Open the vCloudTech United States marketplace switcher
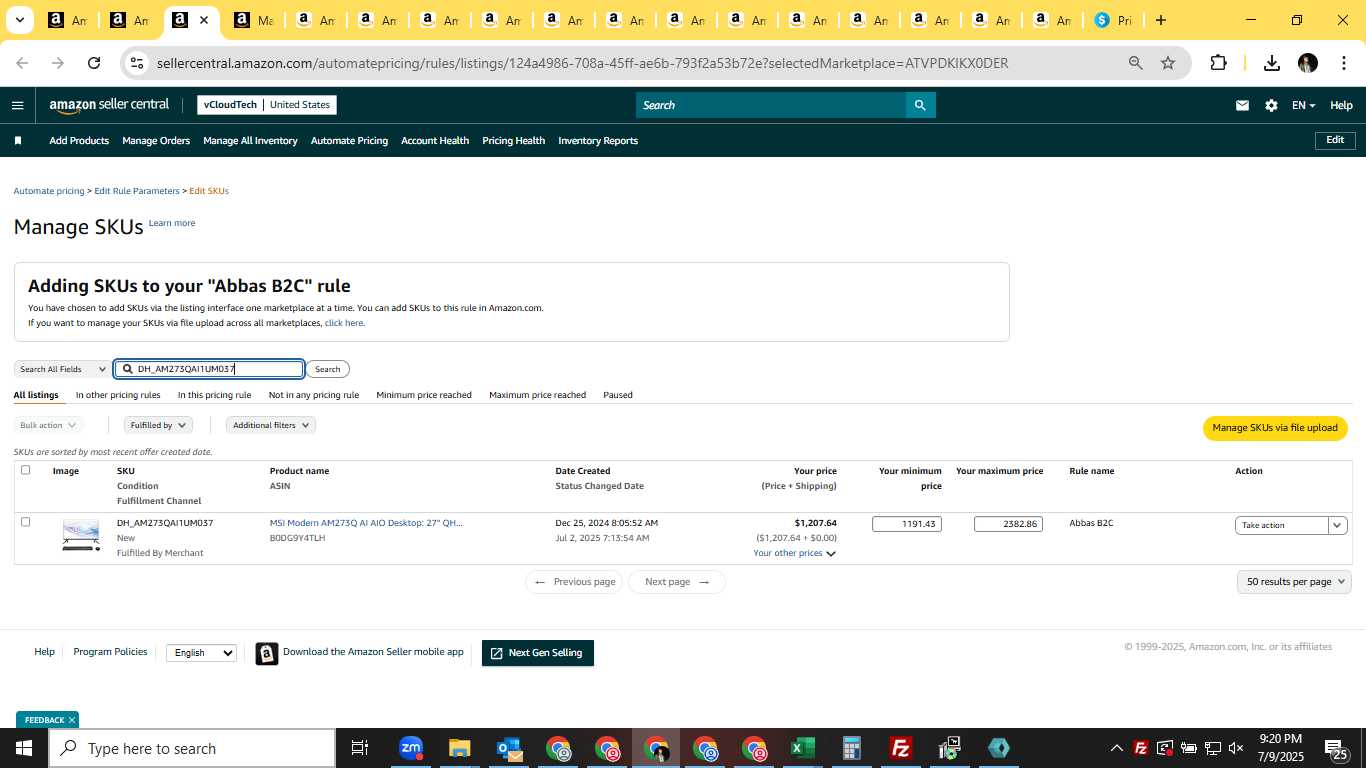Image resolution: width=1366 pixels, height=768 pixels. (267, 105)
